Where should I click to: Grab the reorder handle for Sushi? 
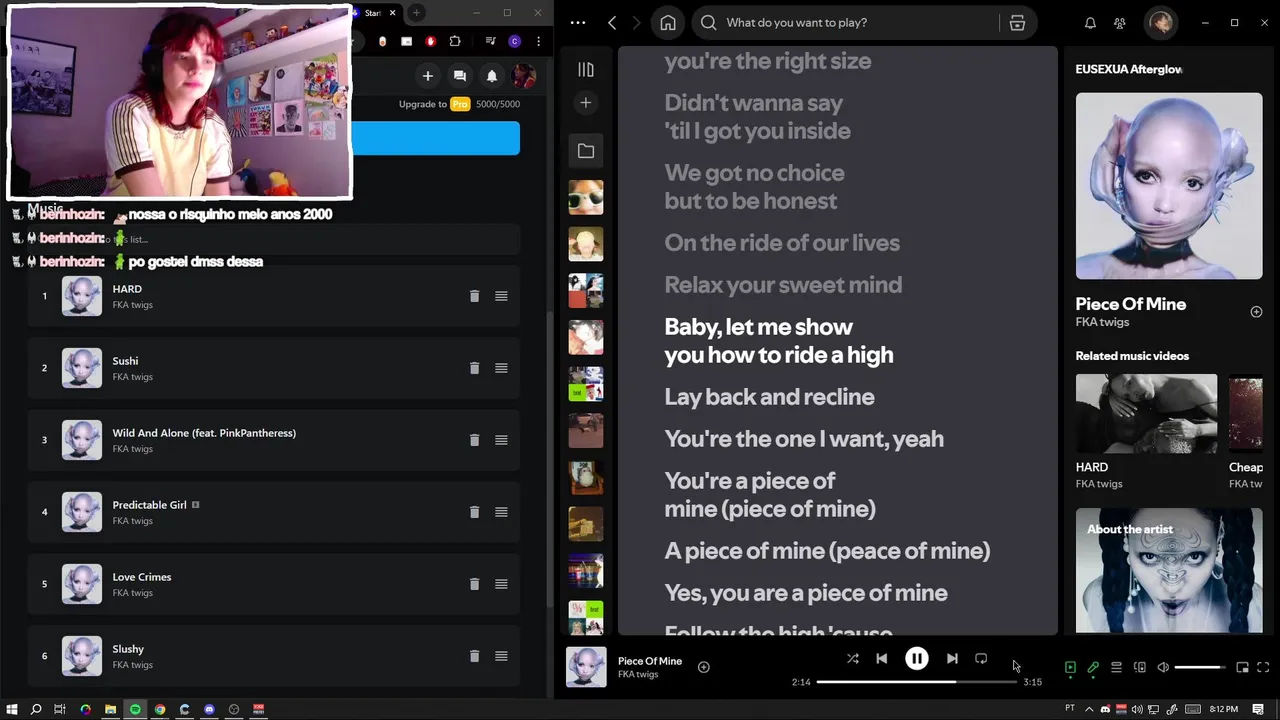[x=501, y=368]
